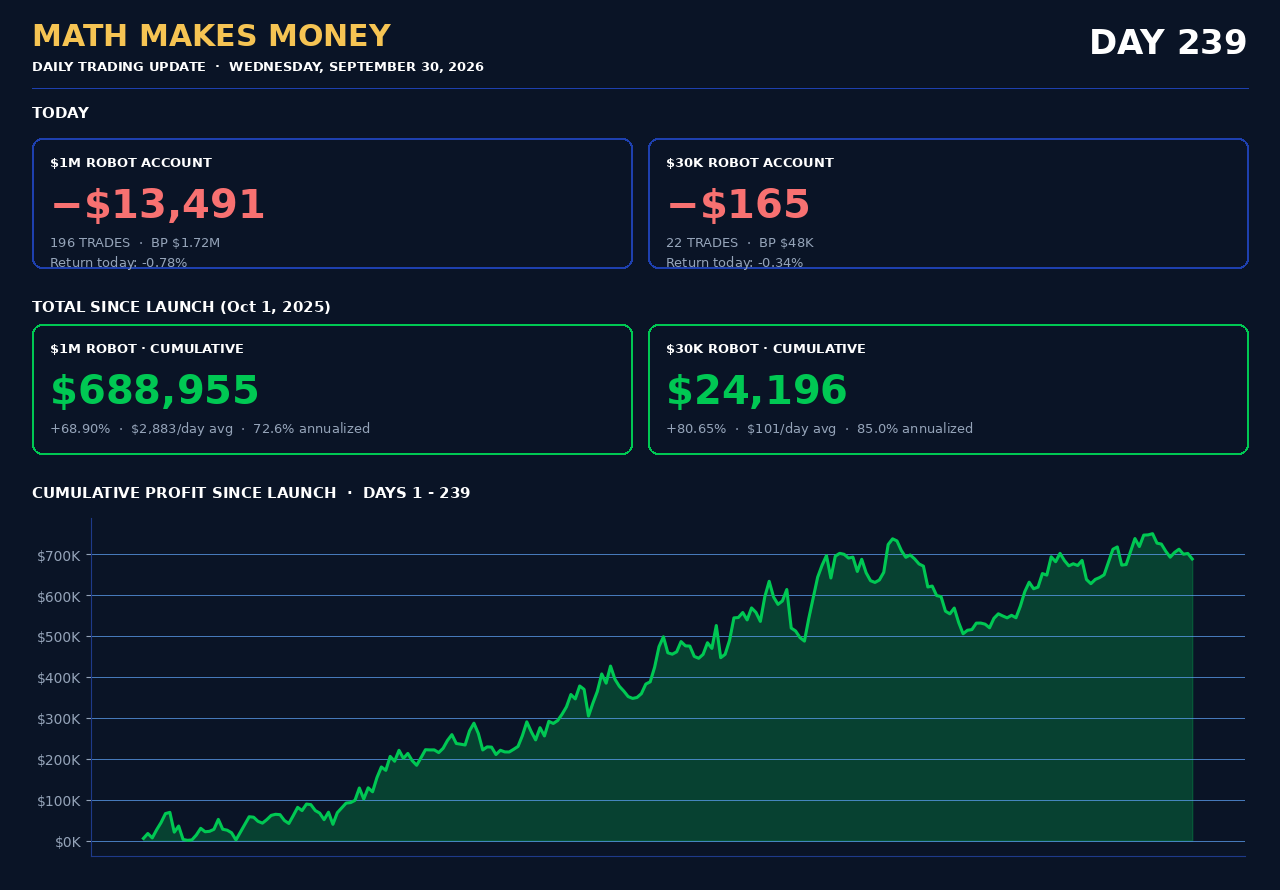
Task: Click the 22 TRADES · BP $48K line
Action: [740, 243]
